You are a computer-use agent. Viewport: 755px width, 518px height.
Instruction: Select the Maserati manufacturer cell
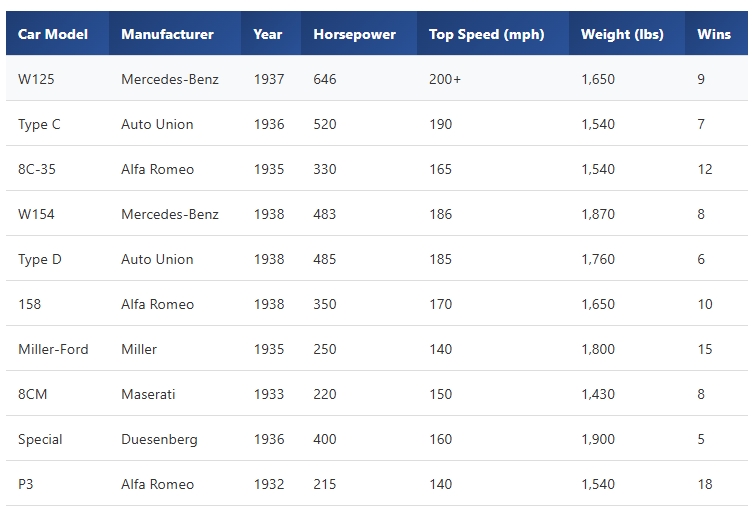tap(175, 394)
